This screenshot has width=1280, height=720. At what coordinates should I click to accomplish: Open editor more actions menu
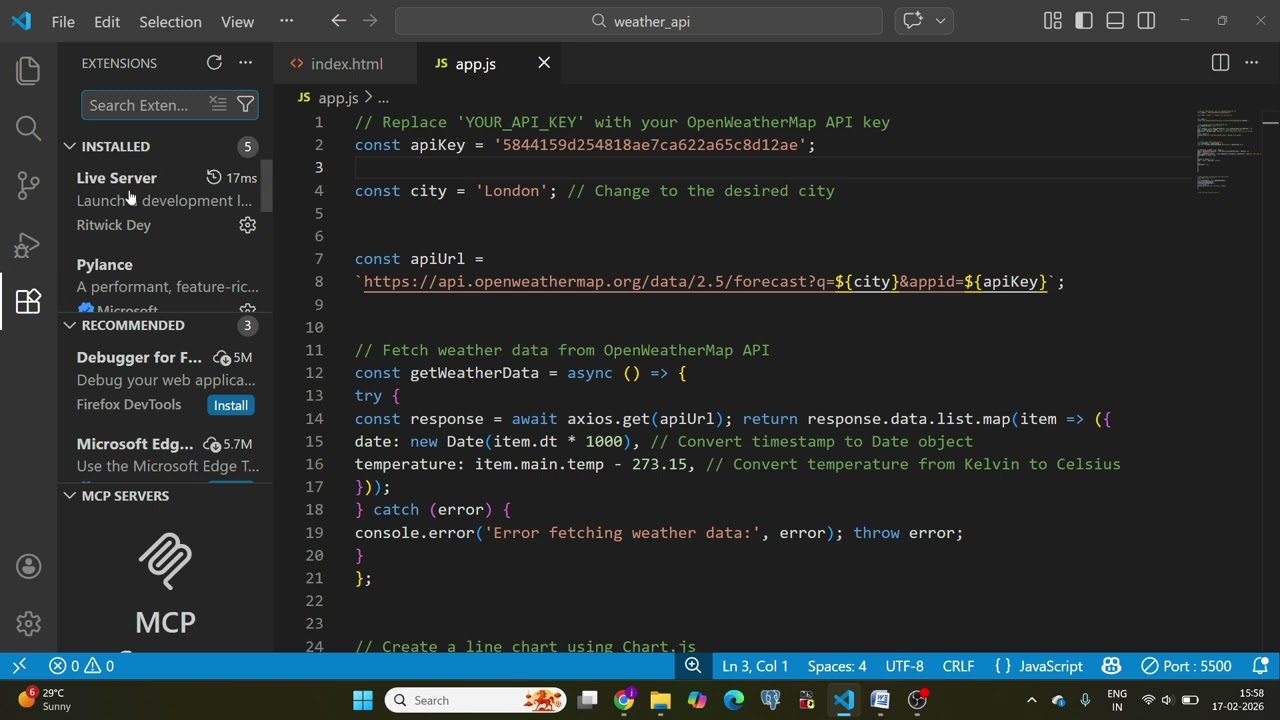(x=1251, y=63)
